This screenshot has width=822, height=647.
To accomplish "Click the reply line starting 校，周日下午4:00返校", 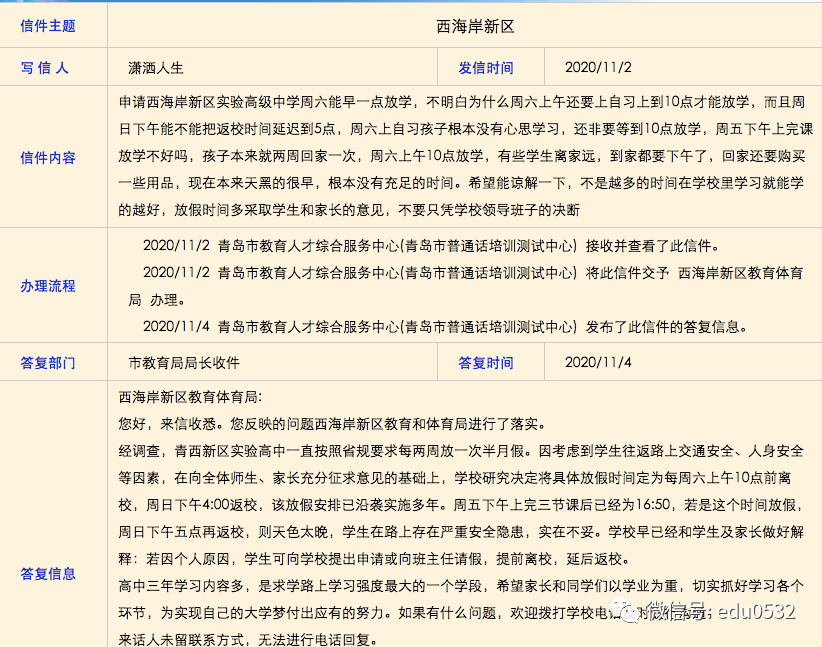I will (461, 505).
